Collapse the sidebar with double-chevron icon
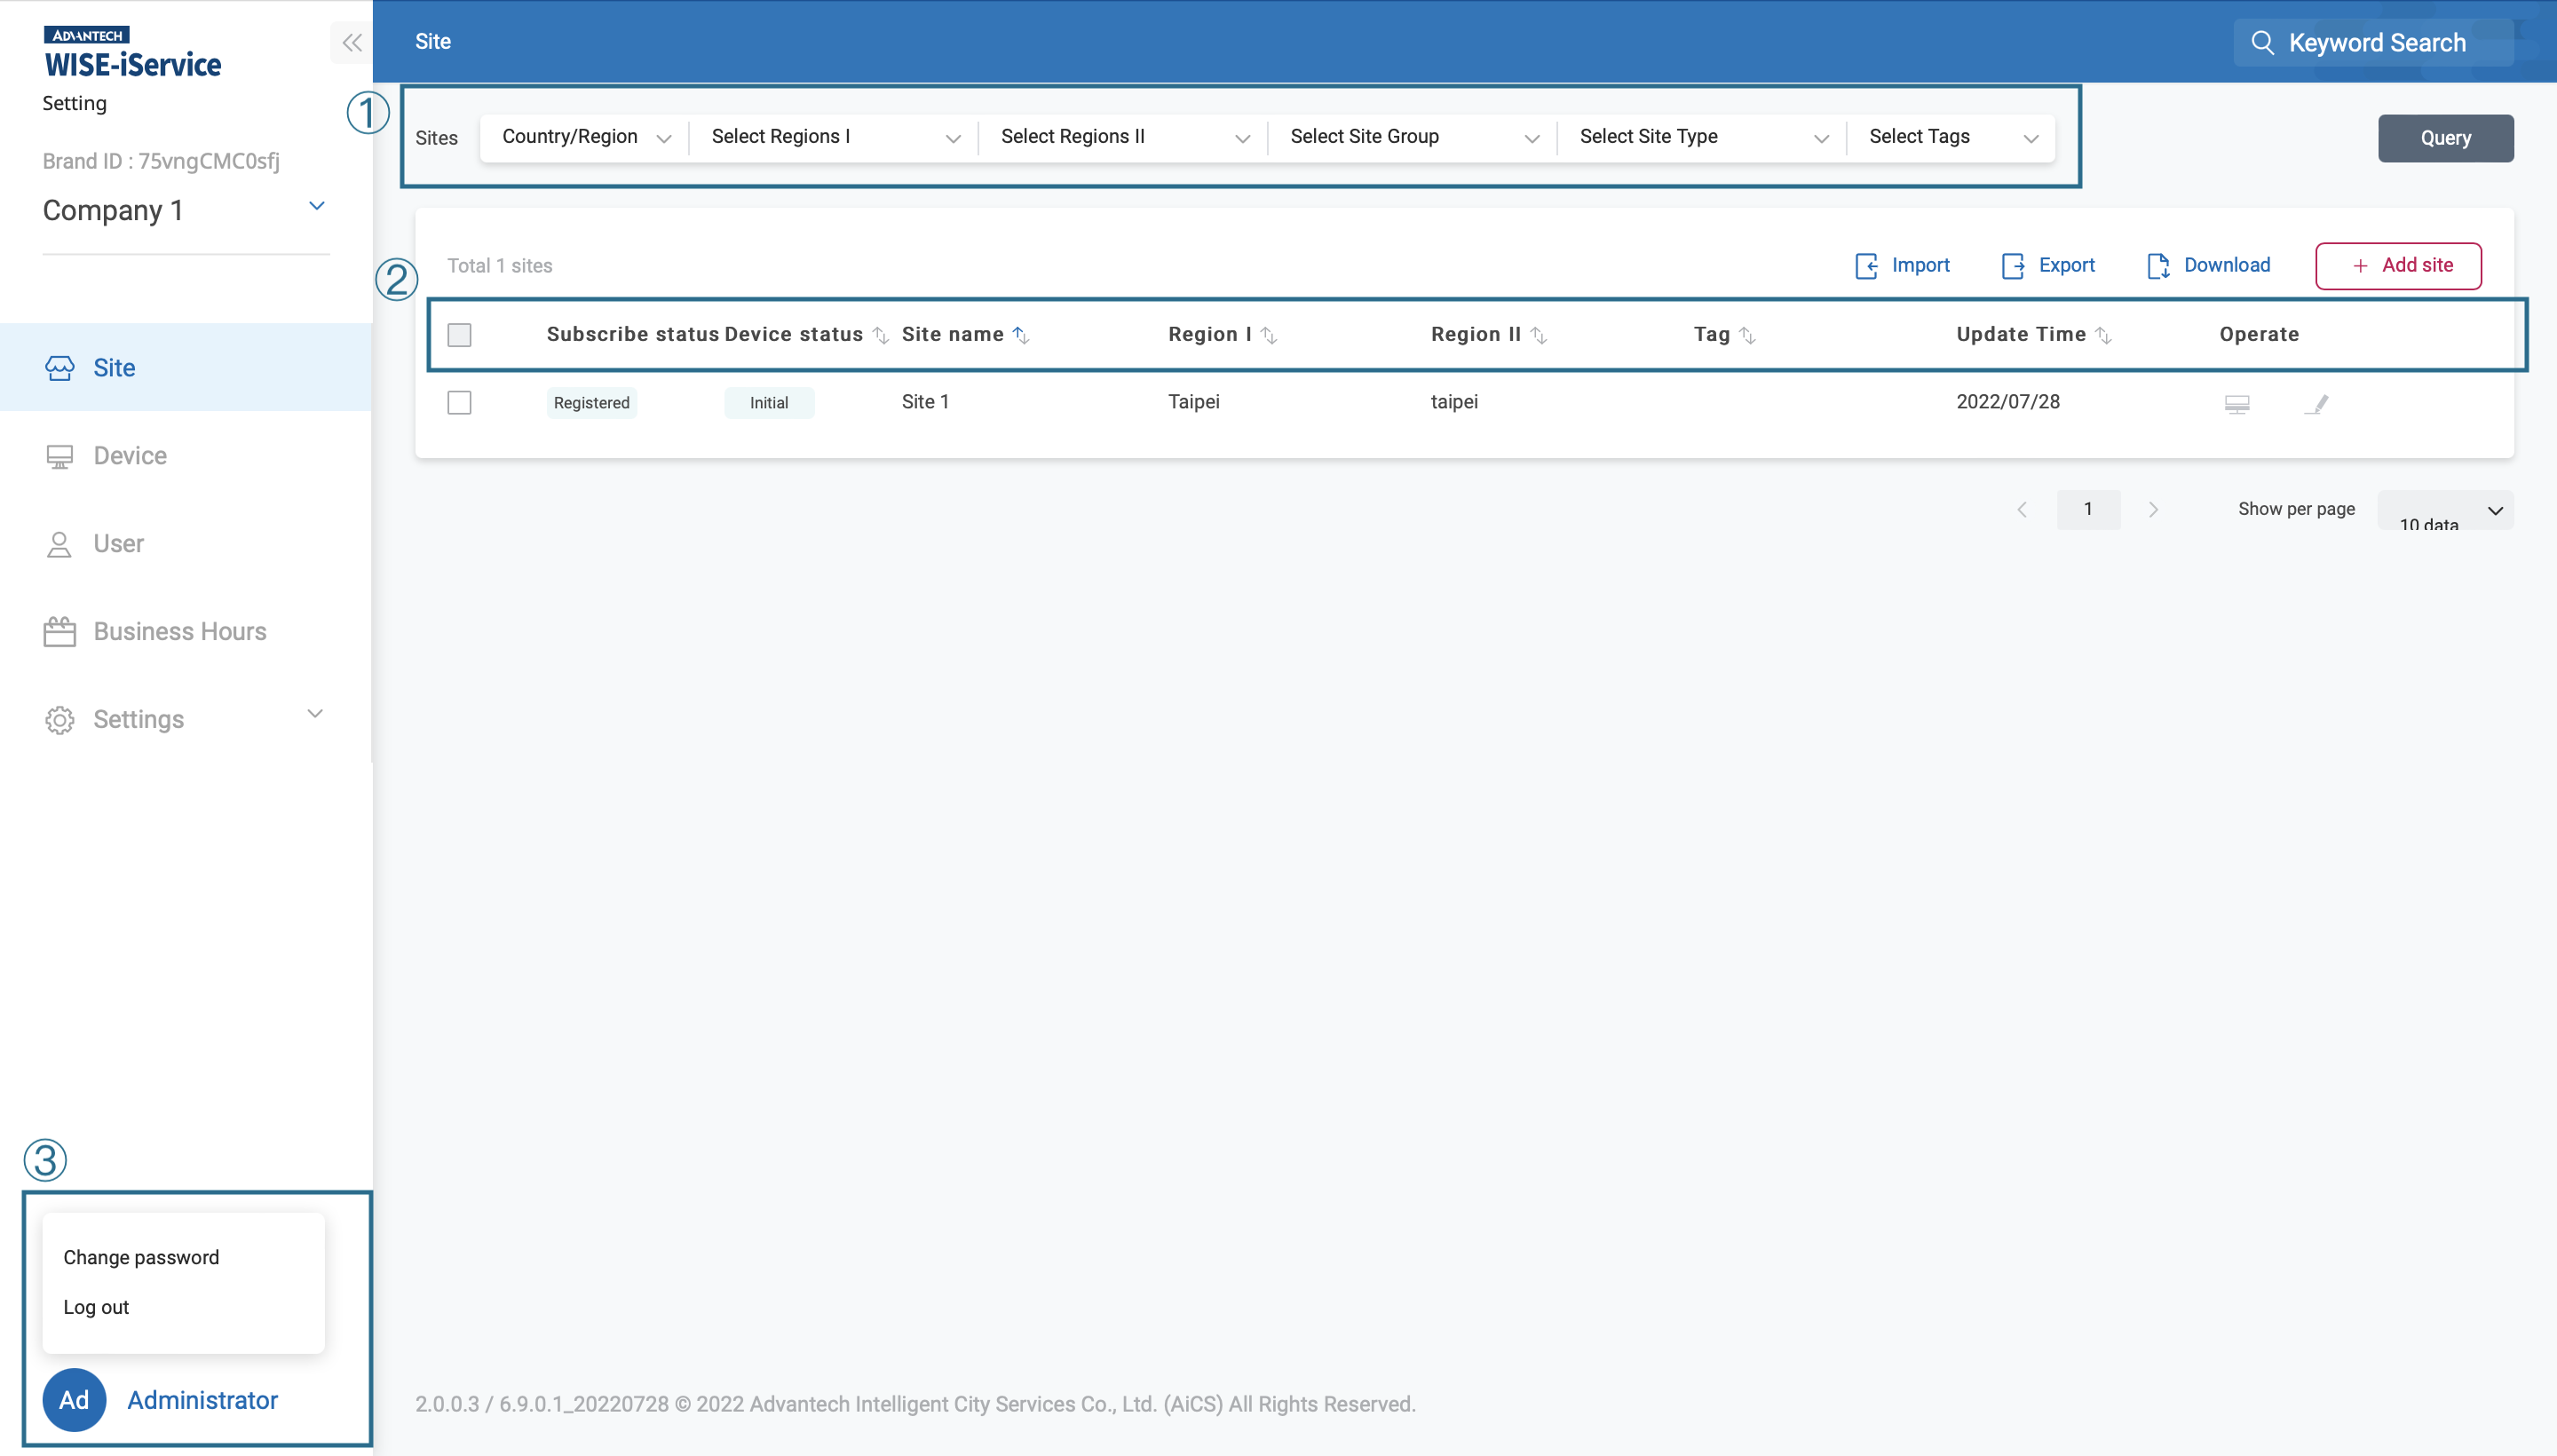This screenshot has width=2557, height=1456. tap(351, 43)
